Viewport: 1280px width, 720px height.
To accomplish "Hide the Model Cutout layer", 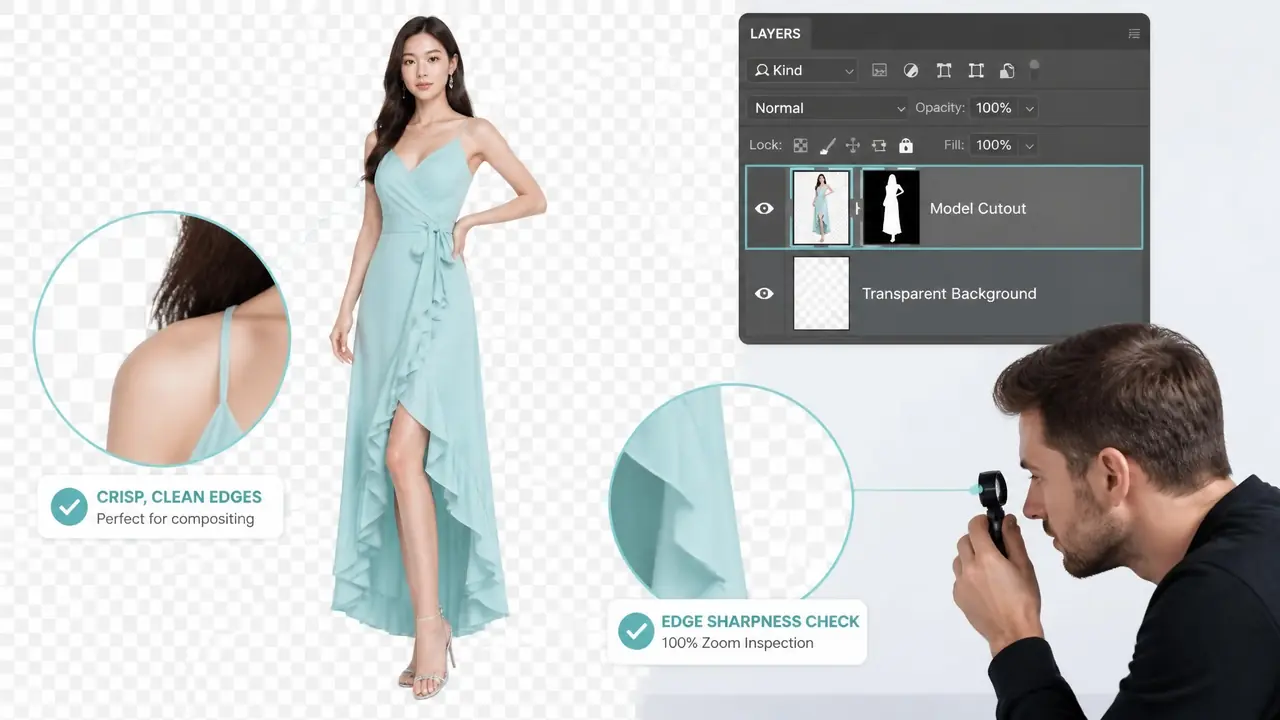I will [x=764, y=208].
